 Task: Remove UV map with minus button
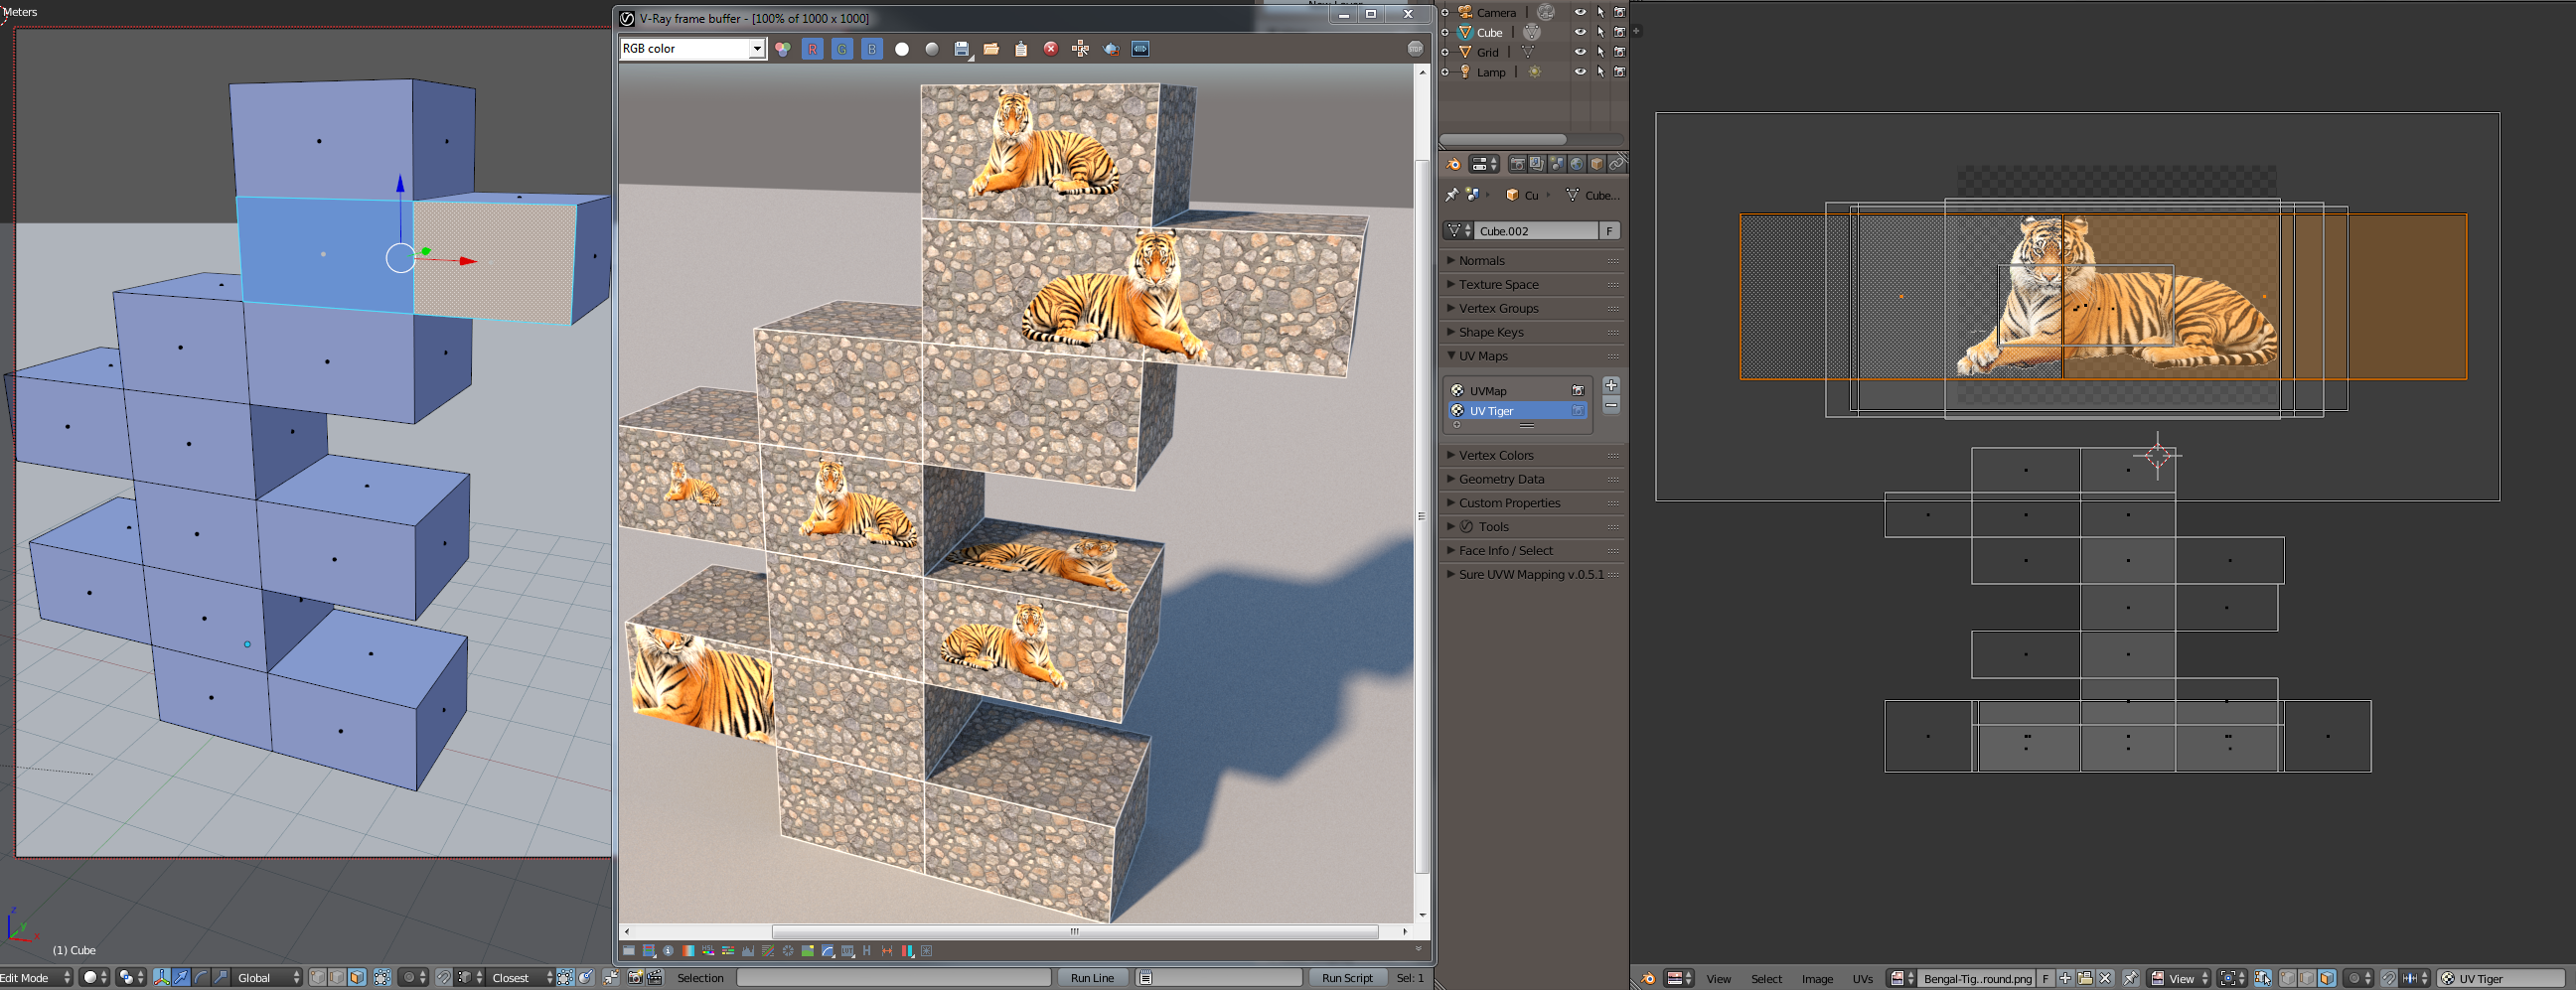tap(1611, 405)
